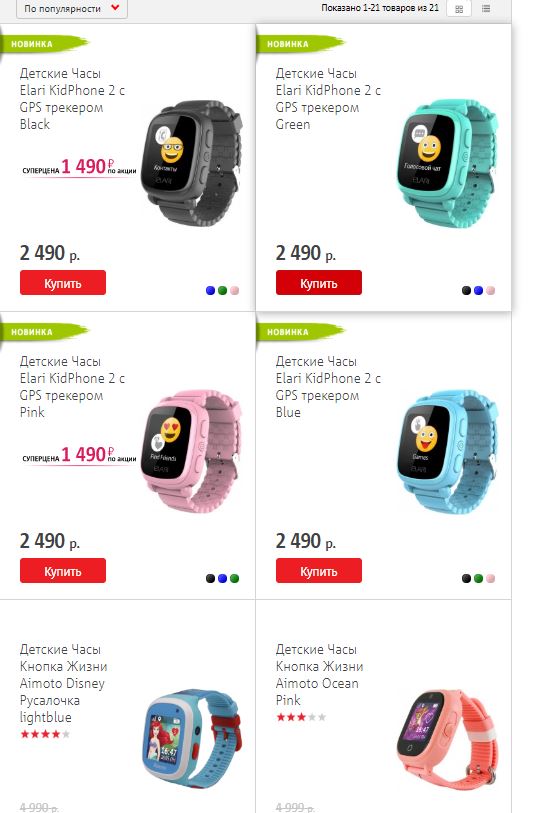Pick green swatch under Black KidPhone card
Viewport: 539px width, 813px height.
pyautogui.click(x=222, y=290)
